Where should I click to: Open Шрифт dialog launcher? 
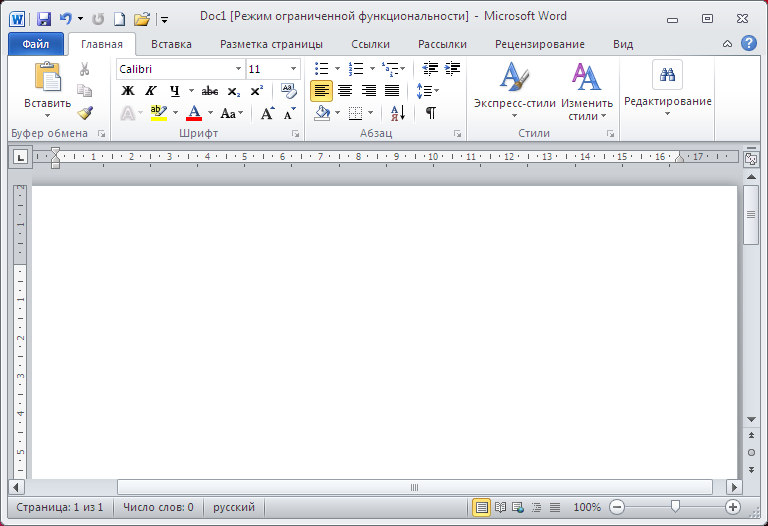(295, 134)
